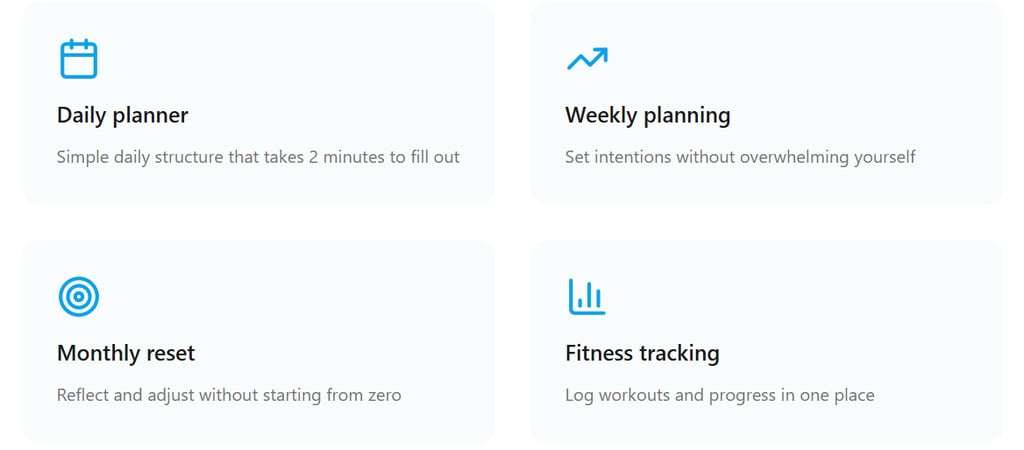Choose the Fitness tracking feature card
Image resolution: width=1024 pixels, height=450 pixels.
point(767,342)
